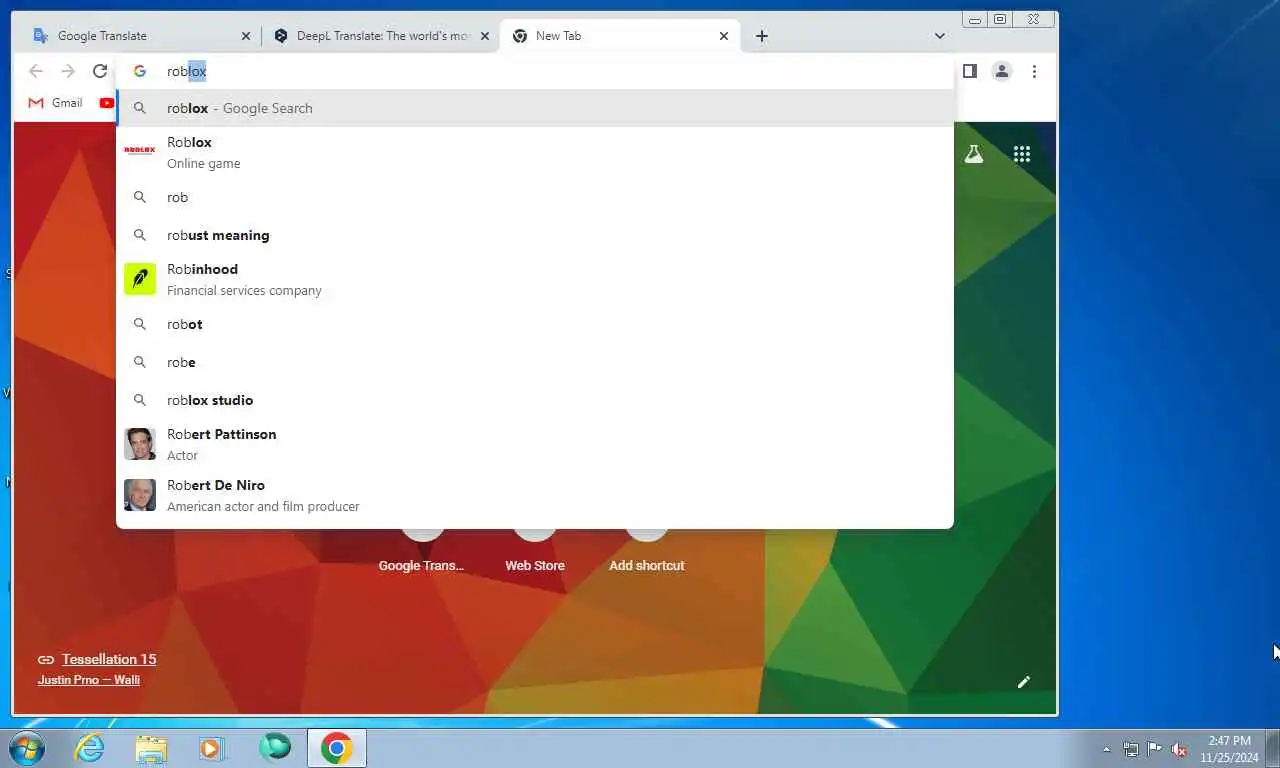Open the teal globe taskbar app
The image size is (1280, 768).
point(274,748)
